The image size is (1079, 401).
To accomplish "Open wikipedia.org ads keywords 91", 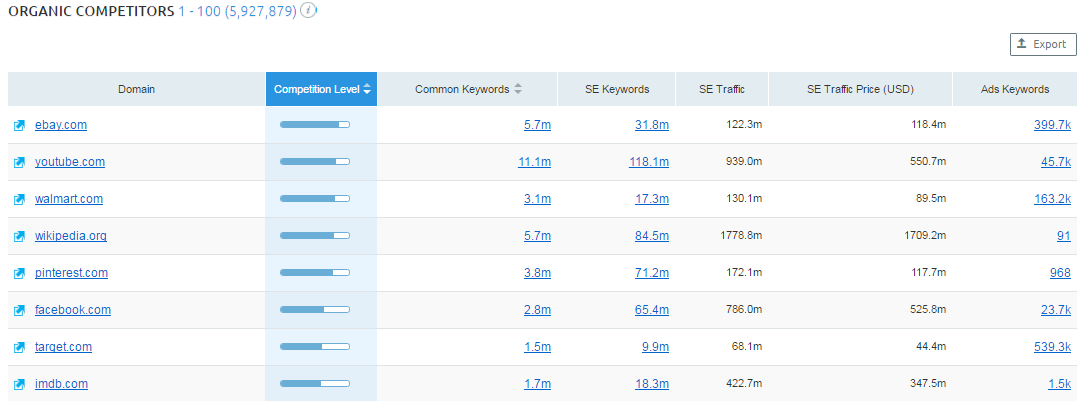I will (1065, 236).
